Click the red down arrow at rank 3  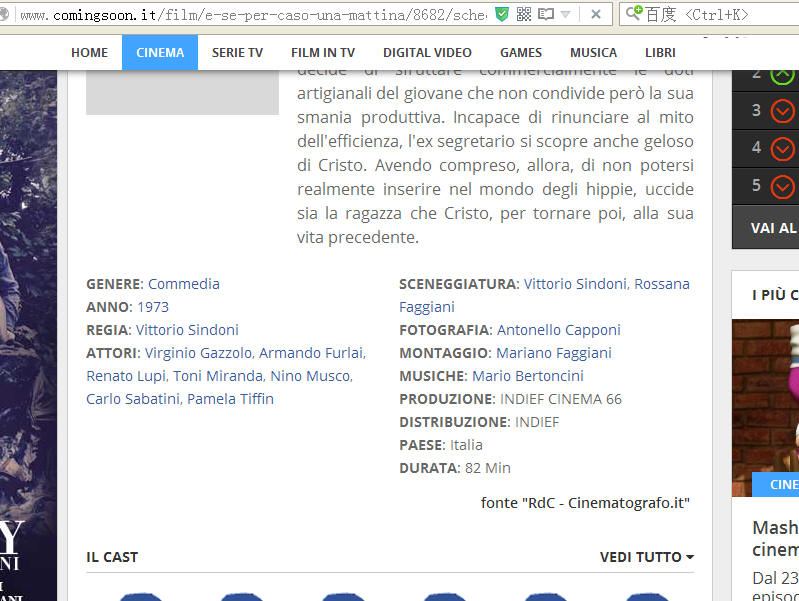tap(782, 111)
